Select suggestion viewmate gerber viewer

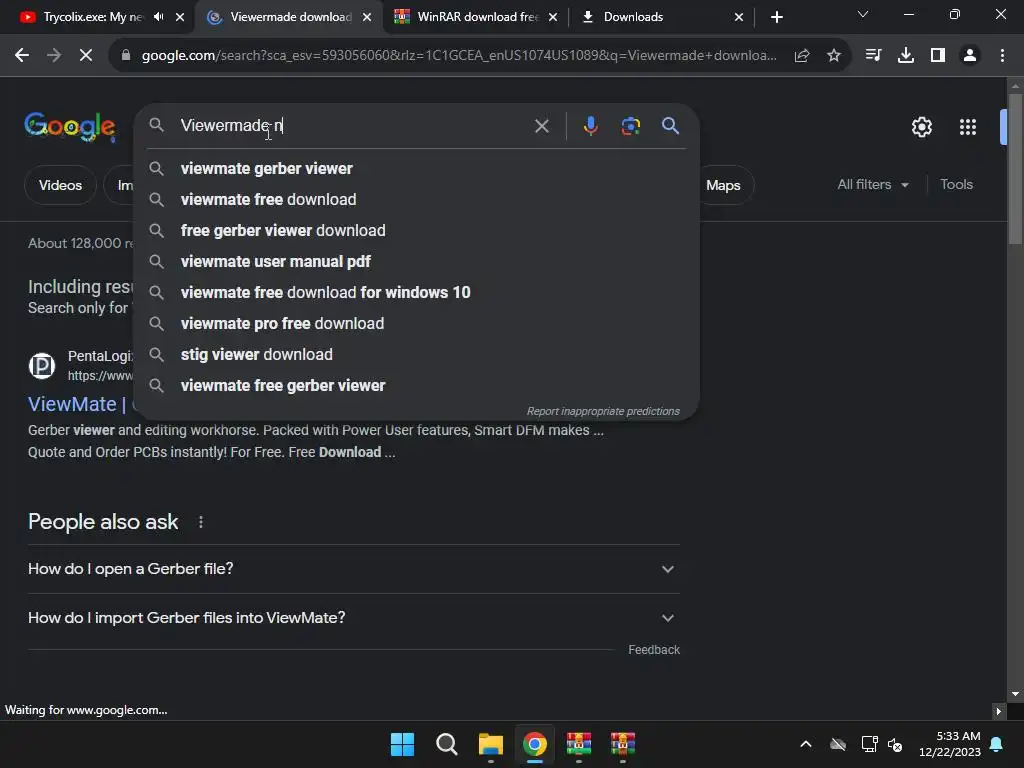click(x=417, y=168)
